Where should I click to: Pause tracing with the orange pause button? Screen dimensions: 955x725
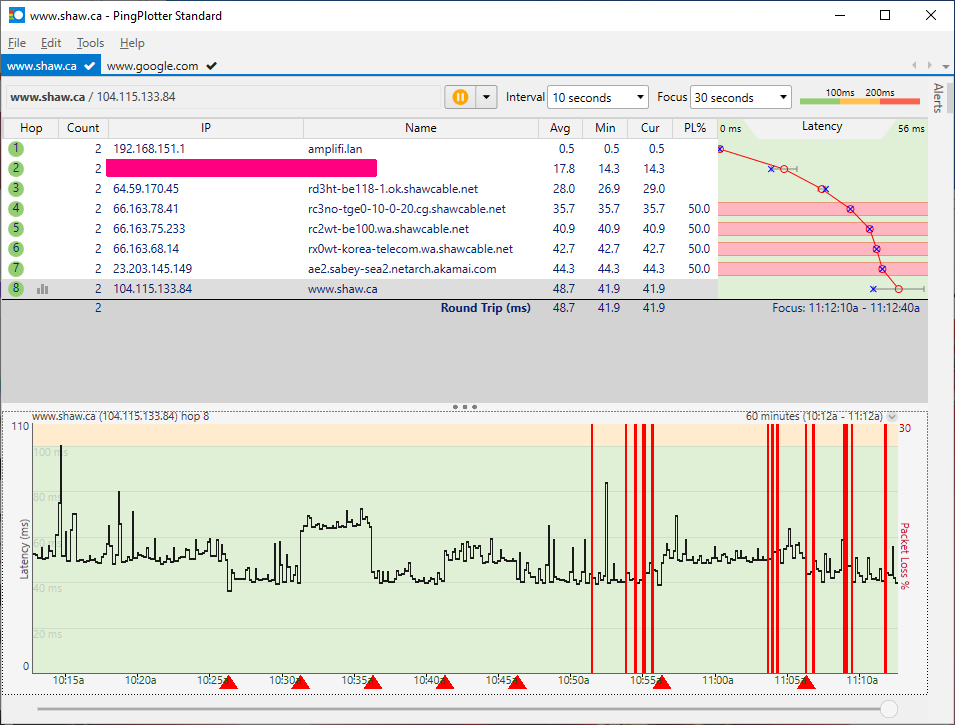[x=460, y=97]
